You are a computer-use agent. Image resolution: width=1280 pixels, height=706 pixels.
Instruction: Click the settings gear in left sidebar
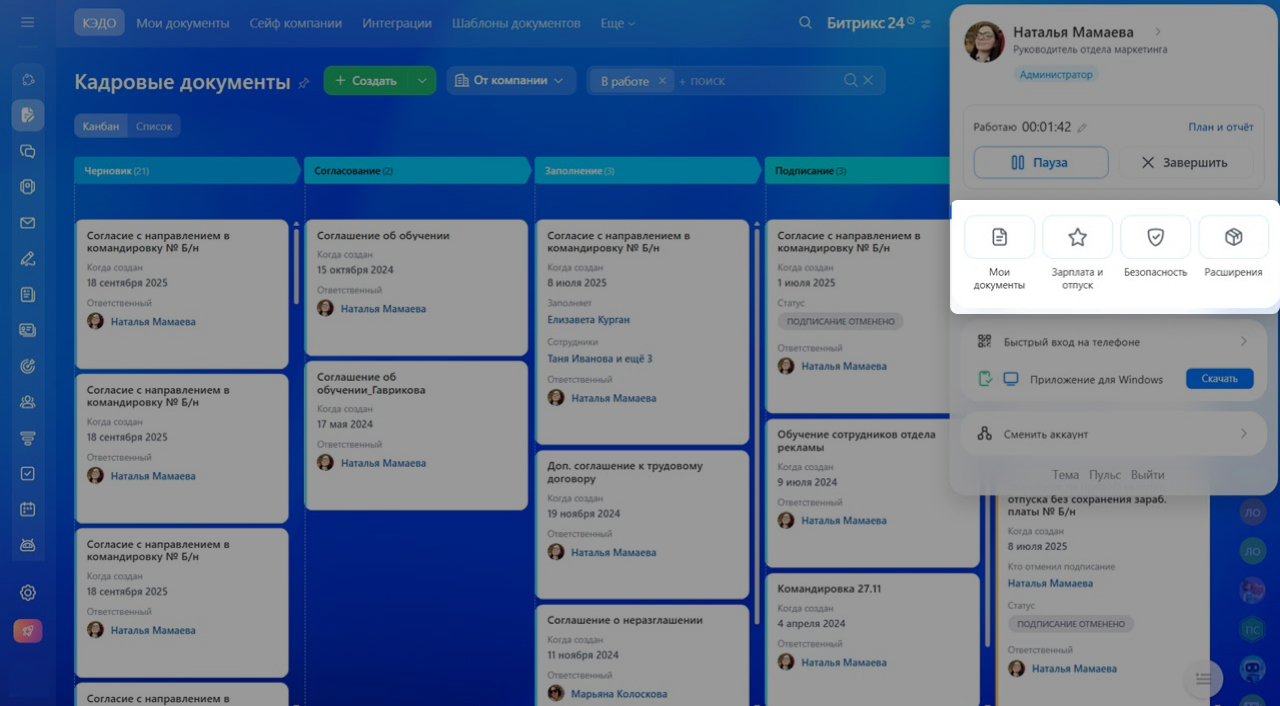point(28,592)
